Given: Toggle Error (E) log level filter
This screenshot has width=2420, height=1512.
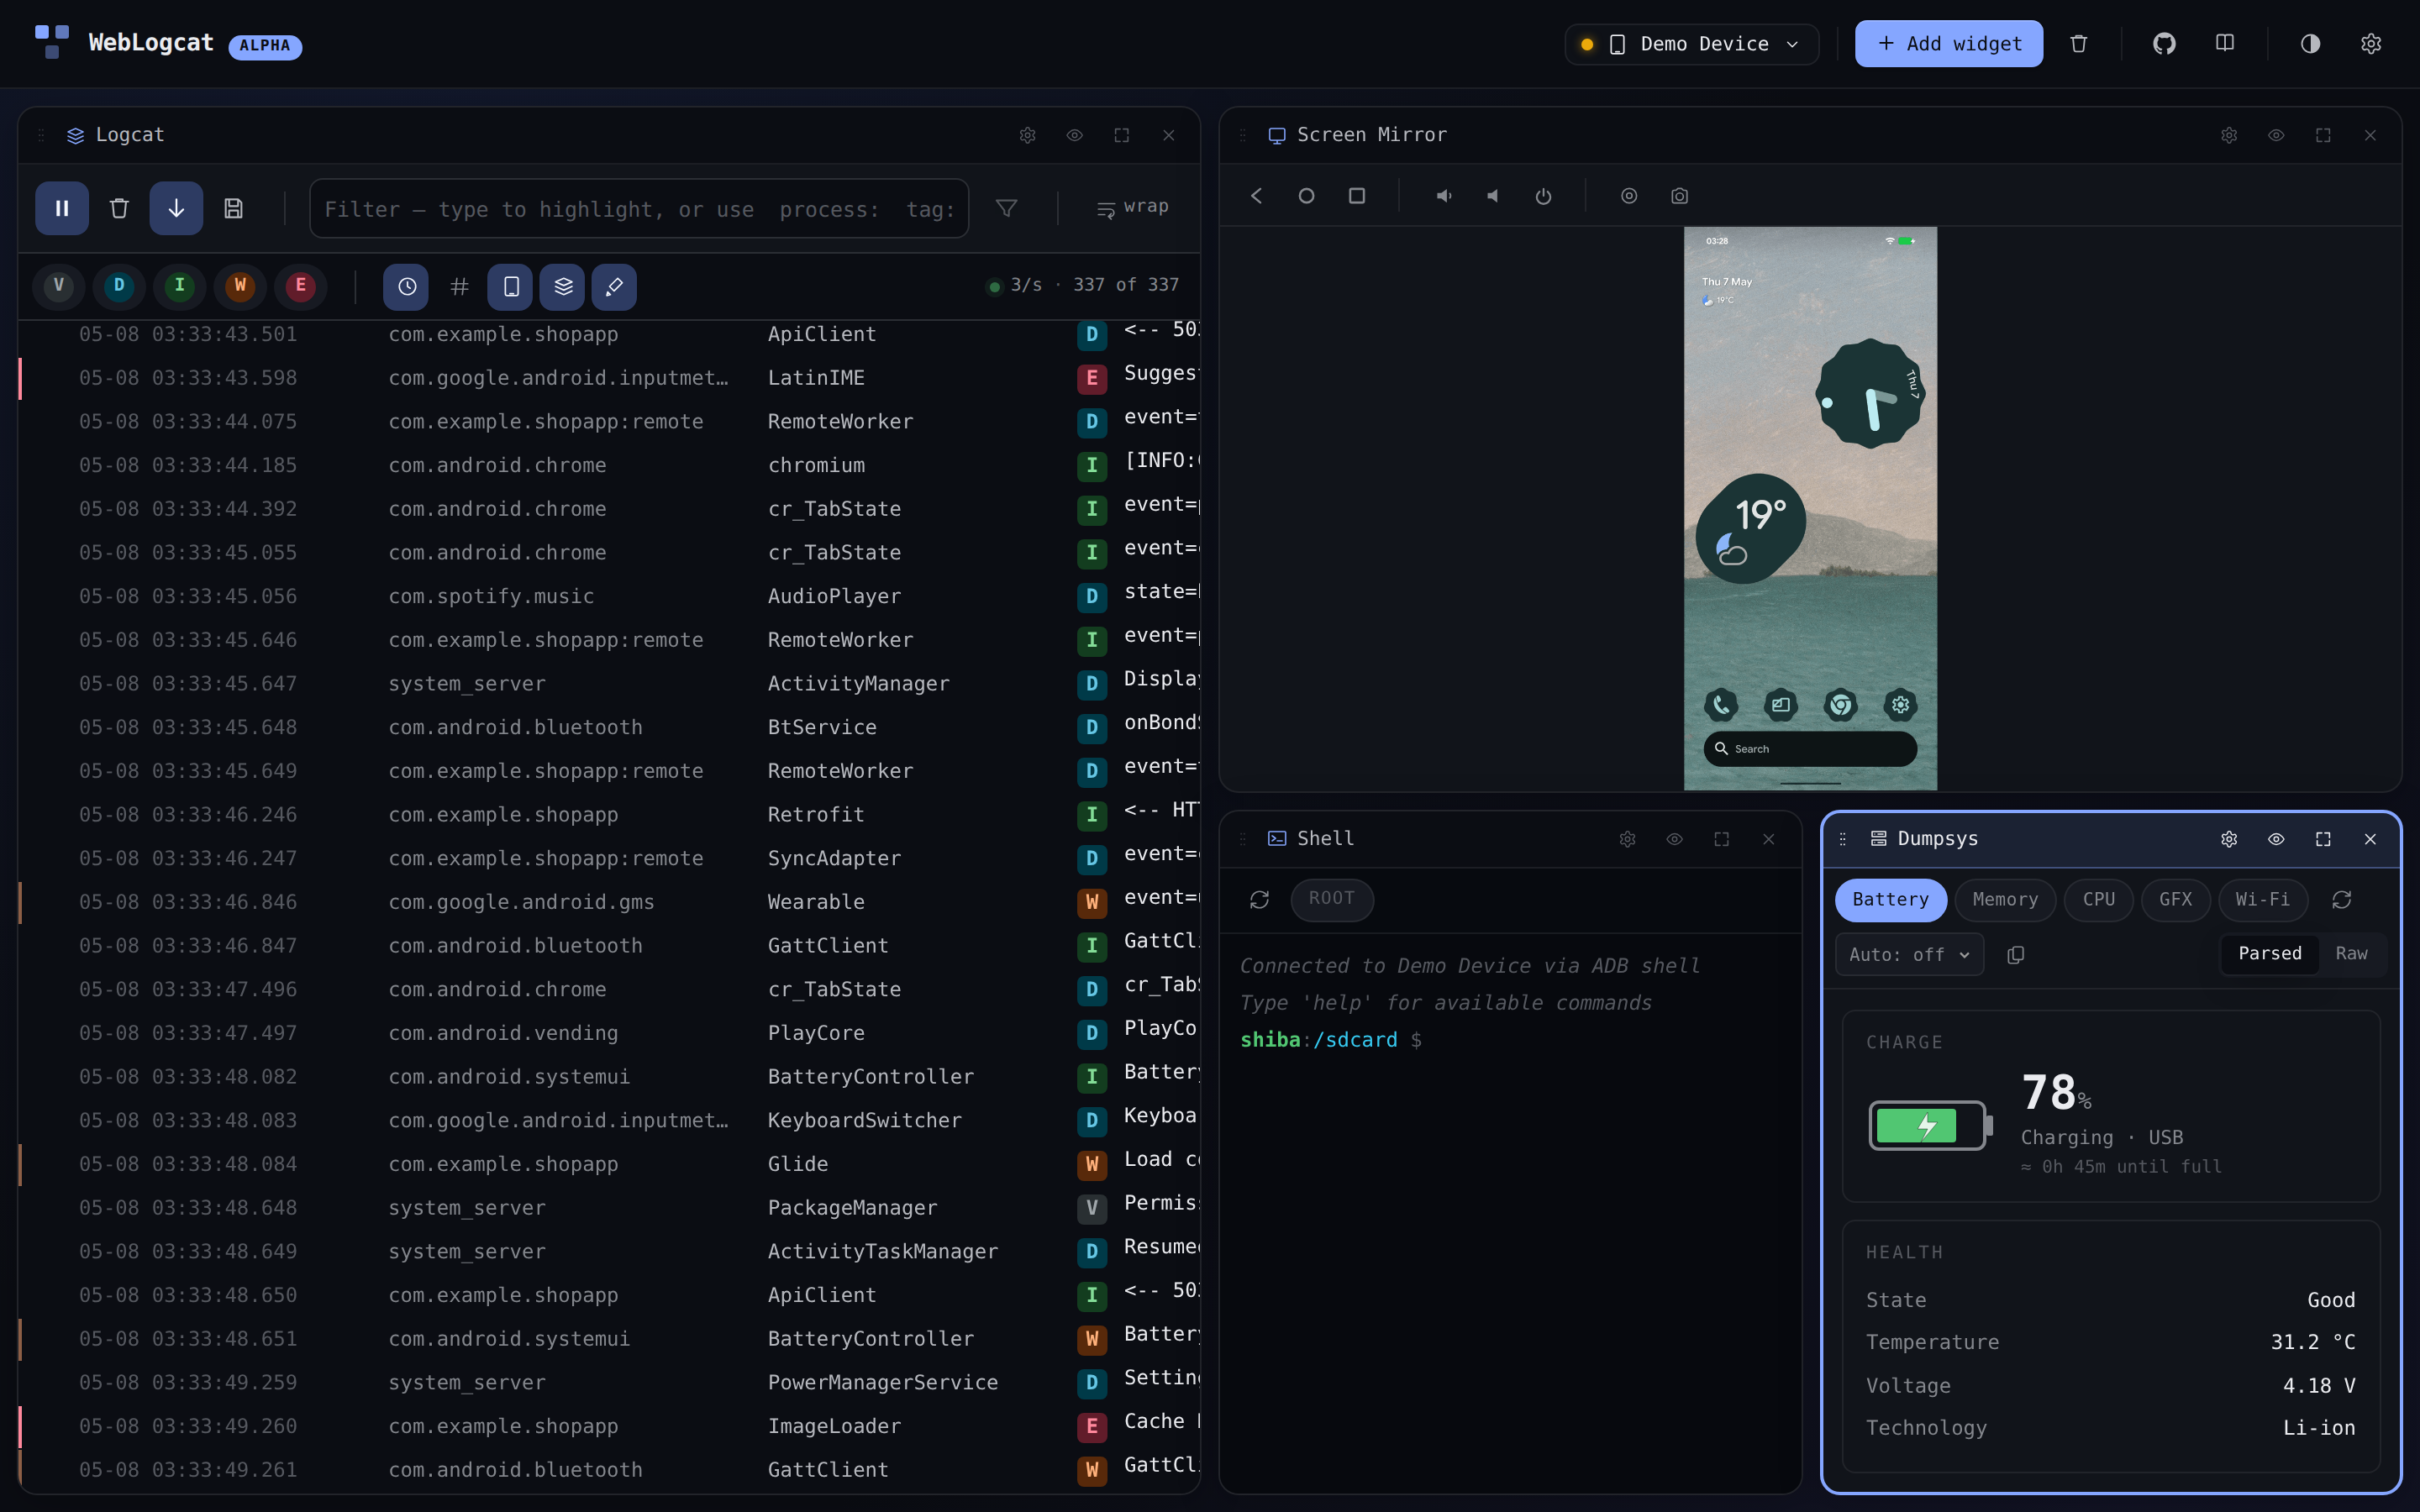Looking at the screenshot, I should click(x=300, y=286).
